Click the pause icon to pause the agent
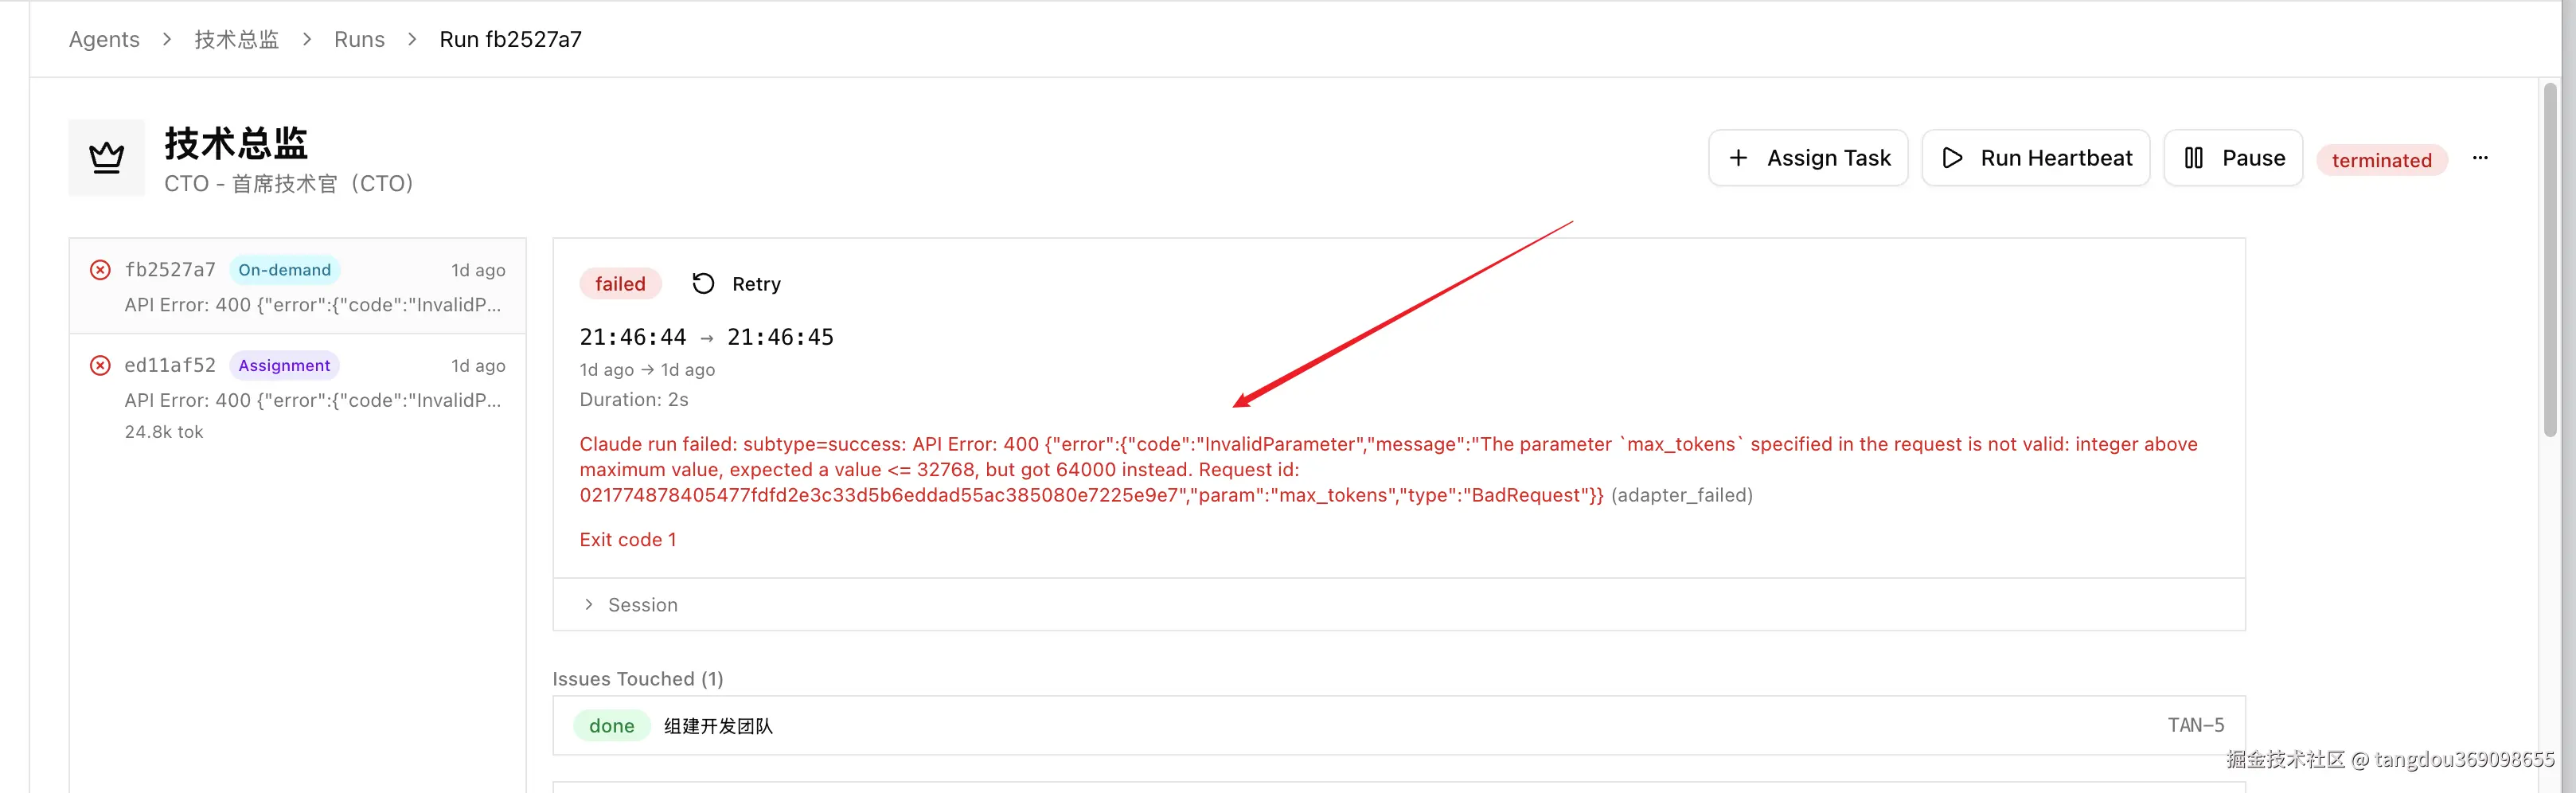 pyautogui.click(x=2193, y=158)
